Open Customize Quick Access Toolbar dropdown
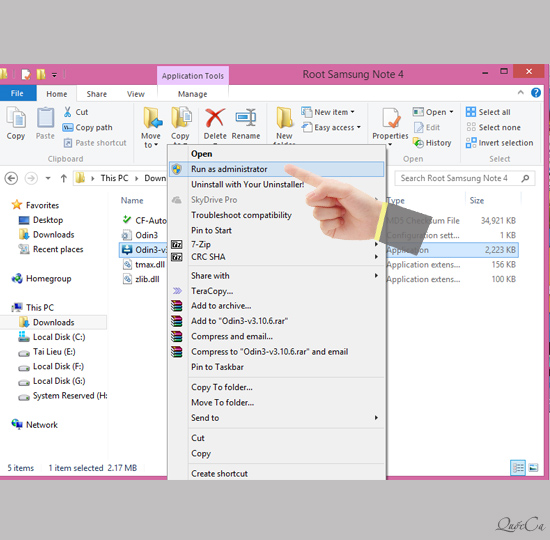550x540 pixels. tap(54, 75)
